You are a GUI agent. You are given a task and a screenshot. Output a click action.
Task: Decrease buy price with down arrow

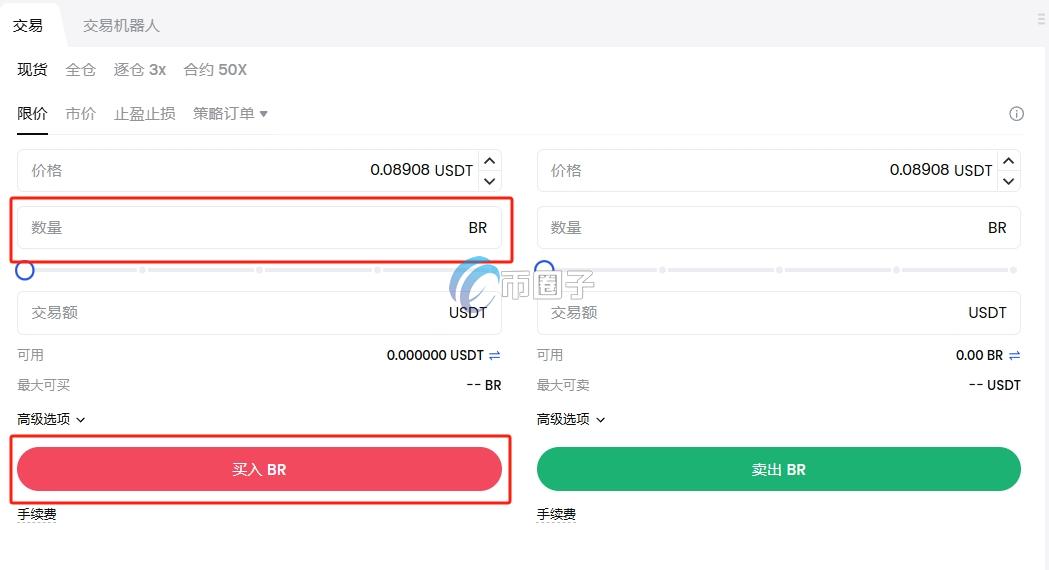tap(490, 181)
